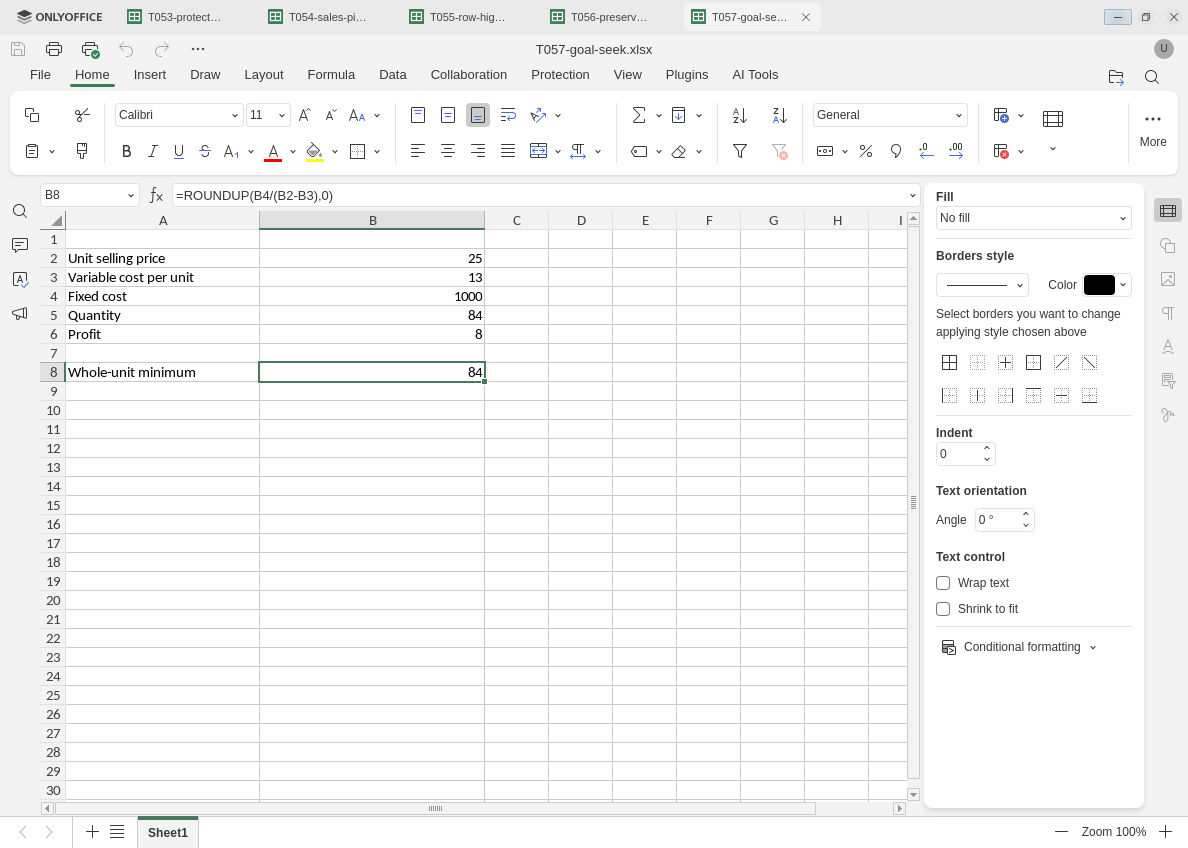This screenshot has height=848, width=1188.
Task: Toggle Align middle vertical alignment
Action: pos(448,115)
